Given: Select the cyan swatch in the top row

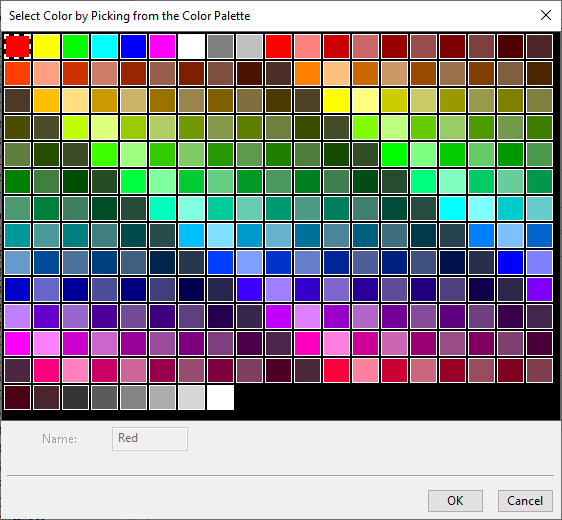Looking at the screenshot, I should (104, 46).
